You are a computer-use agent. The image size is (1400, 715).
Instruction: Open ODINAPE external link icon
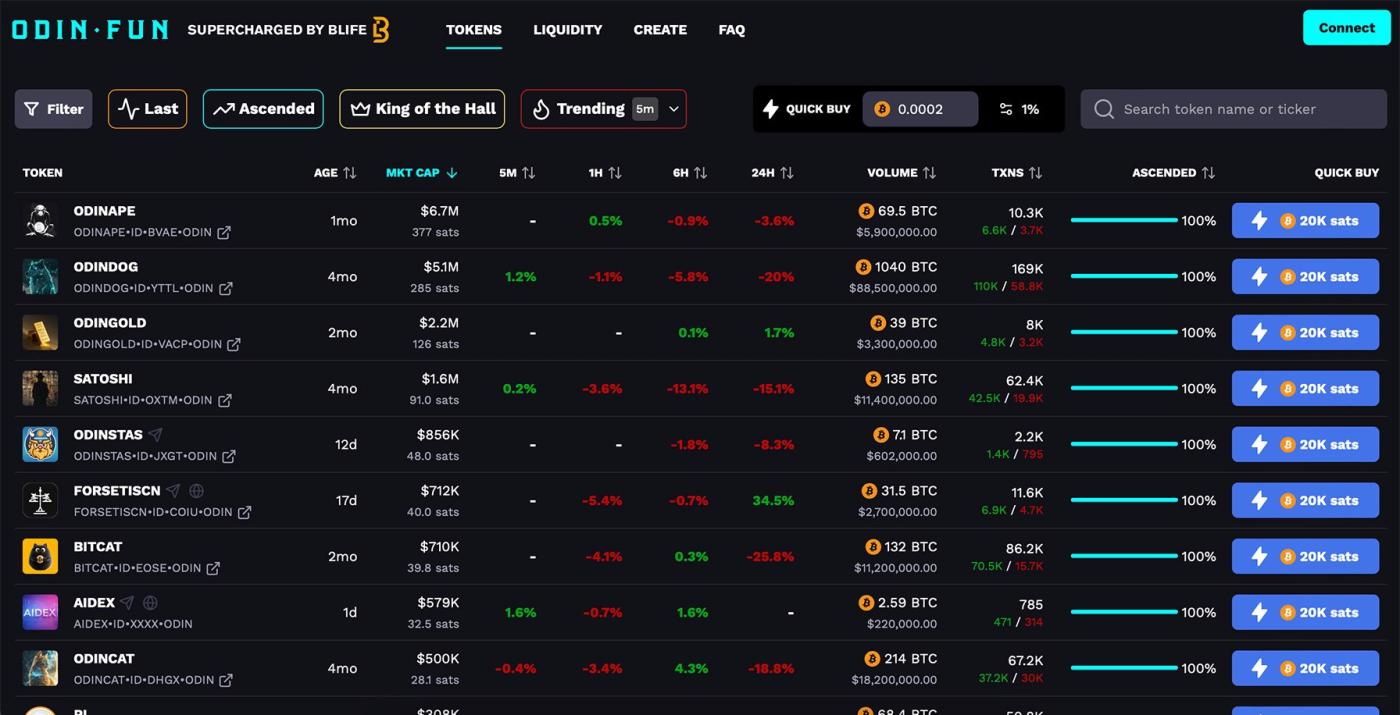click(222, 232)
